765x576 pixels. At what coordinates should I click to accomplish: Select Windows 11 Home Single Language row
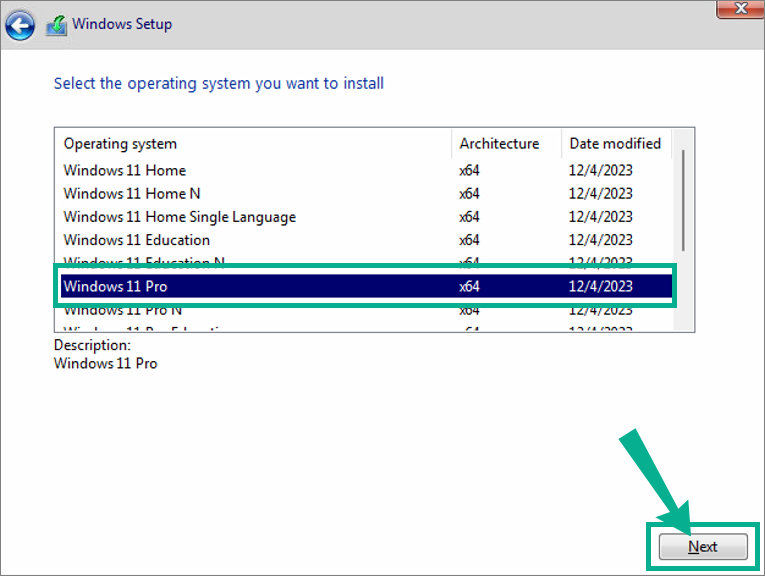pos(366,217)
